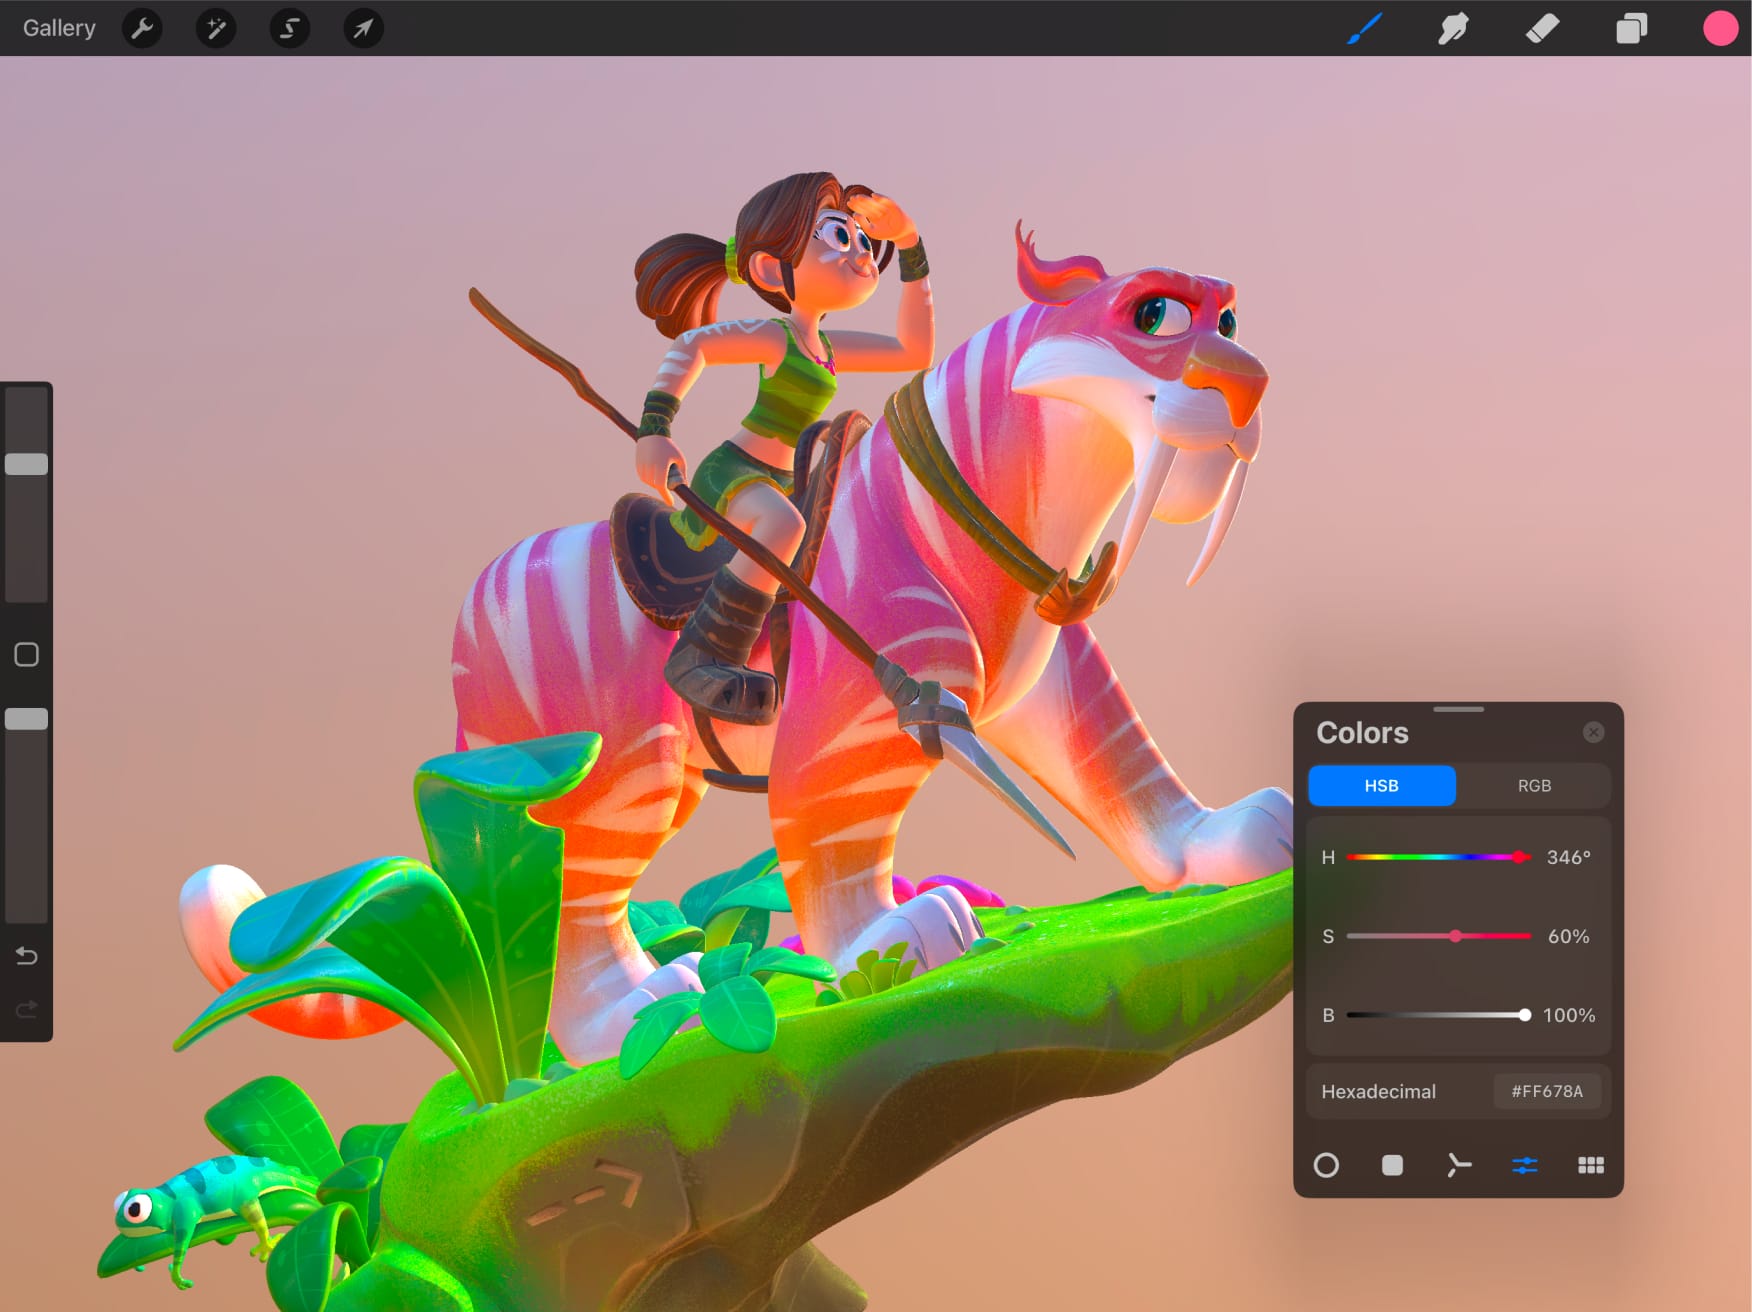This screenshot has width=1752, height=1312.
Task: Undo the last action
Action: click(27, 956)
